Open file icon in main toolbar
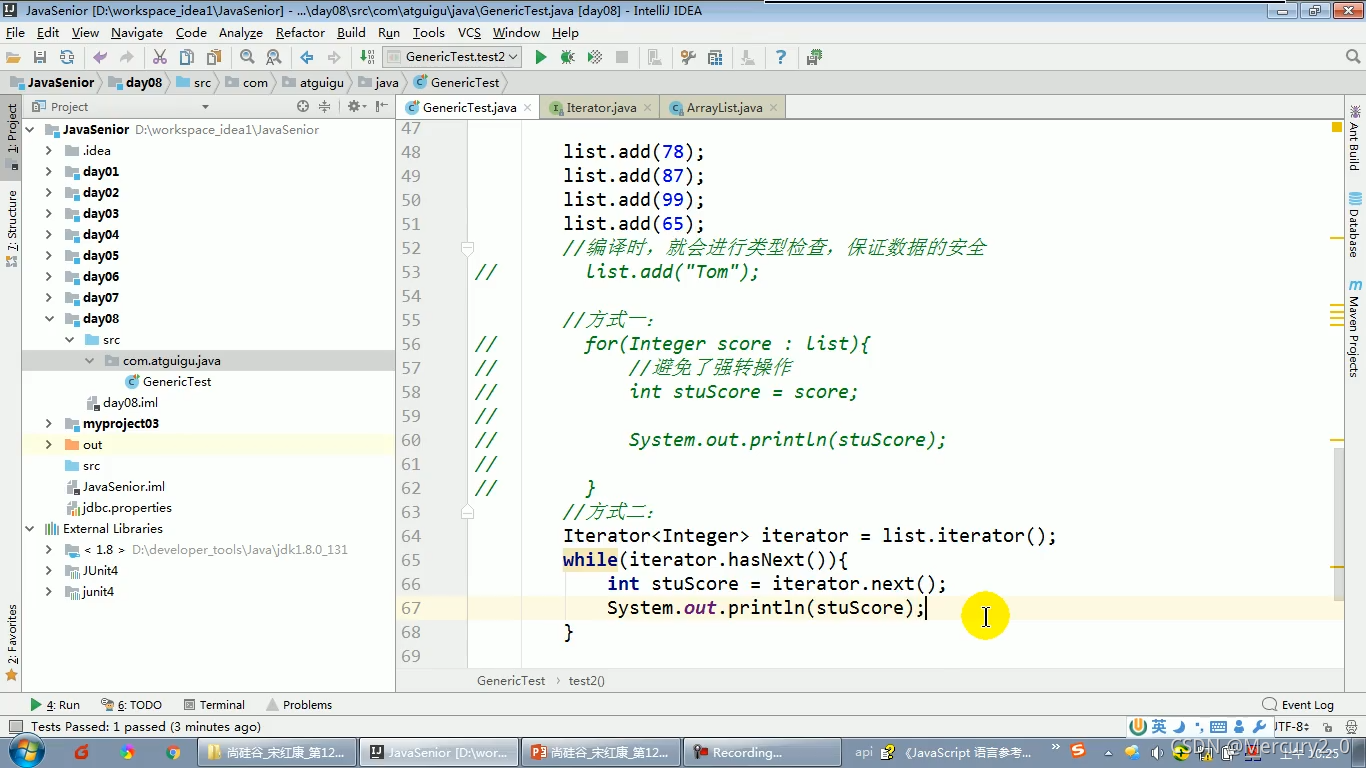The height and width of the screenshot is (768, 1366). [13, 57]
